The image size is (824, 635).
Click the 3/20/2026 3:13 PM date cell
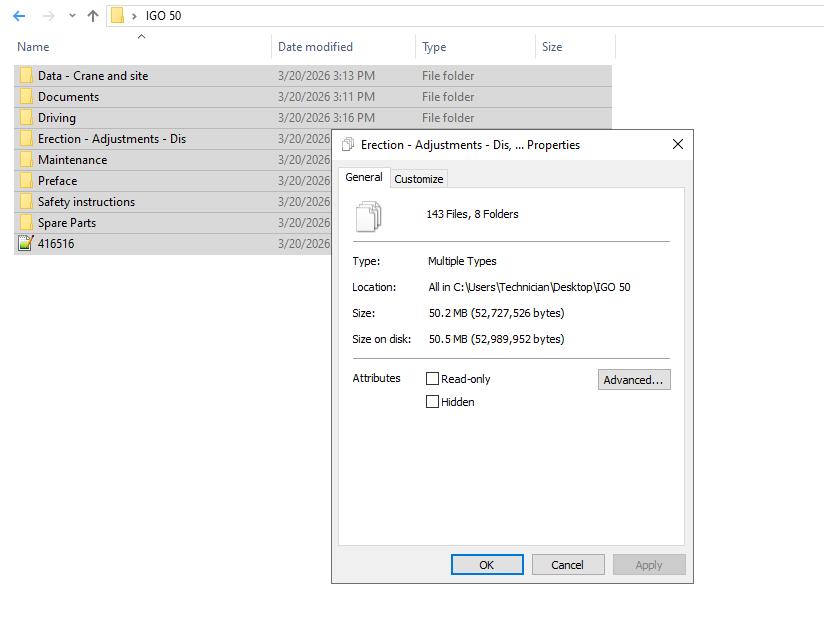326,76
